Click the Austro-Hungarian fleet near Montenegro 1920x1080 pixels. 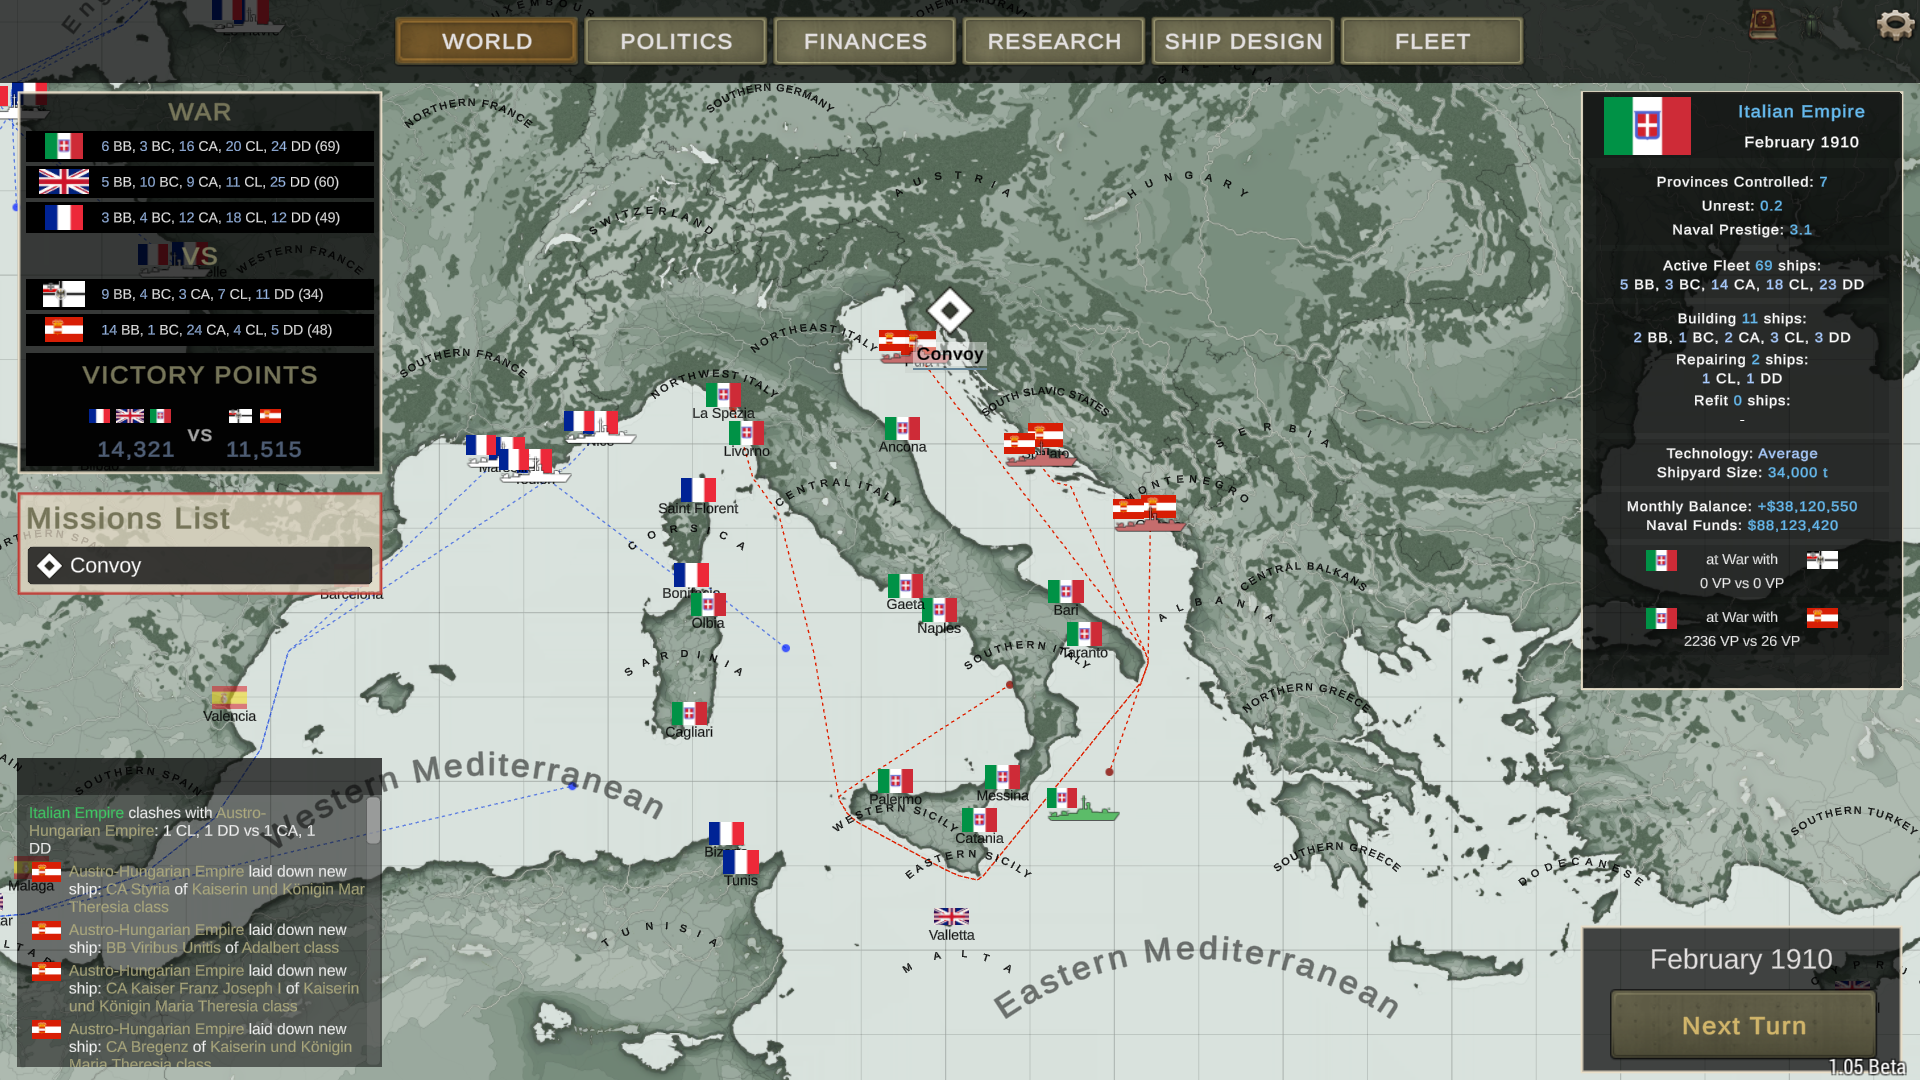tap(1149, 520)
